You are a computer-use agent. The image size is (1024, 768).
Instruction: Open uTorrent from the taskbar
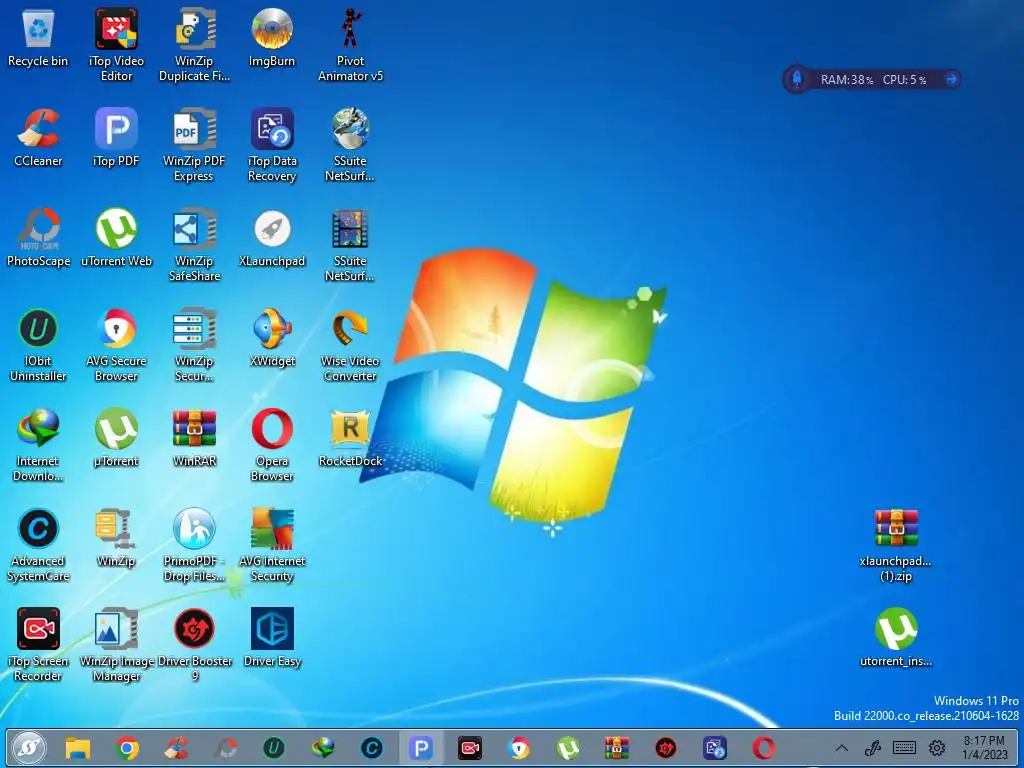click(568, 748)
